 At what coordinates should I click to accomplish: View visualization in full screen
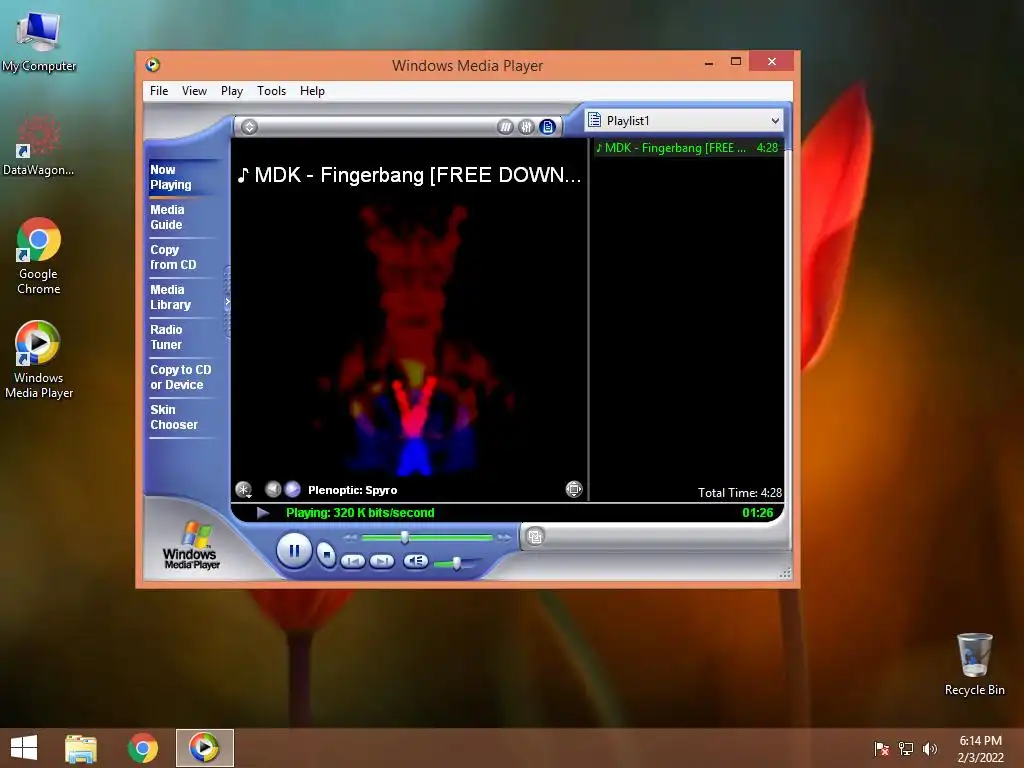[573, 488]
